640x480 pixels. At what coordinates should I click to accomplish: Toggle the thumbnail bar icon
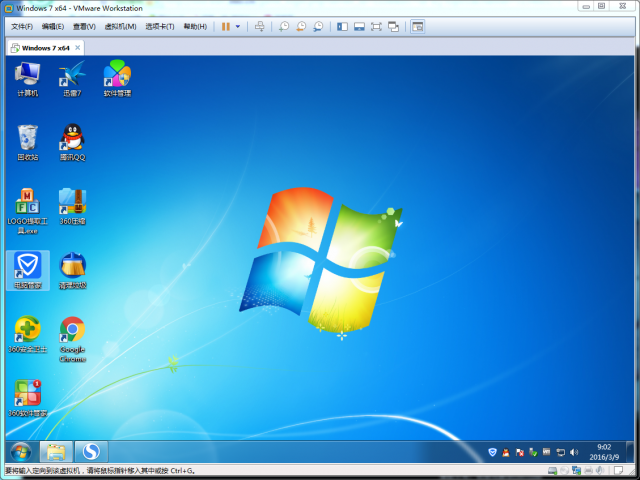coord(359,27)
